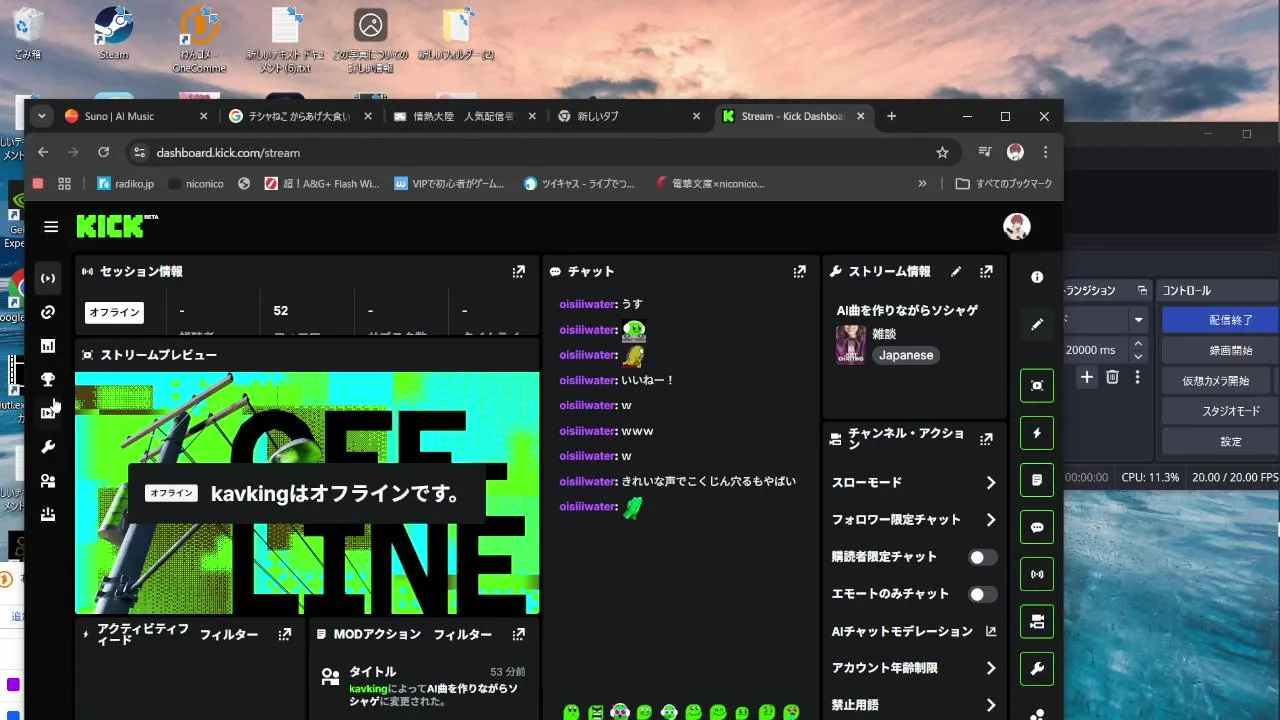The height and width of the screenshot is (720, 1280).
Task: Open the download tray icon in left sidebar
Action: pos(48,515)
